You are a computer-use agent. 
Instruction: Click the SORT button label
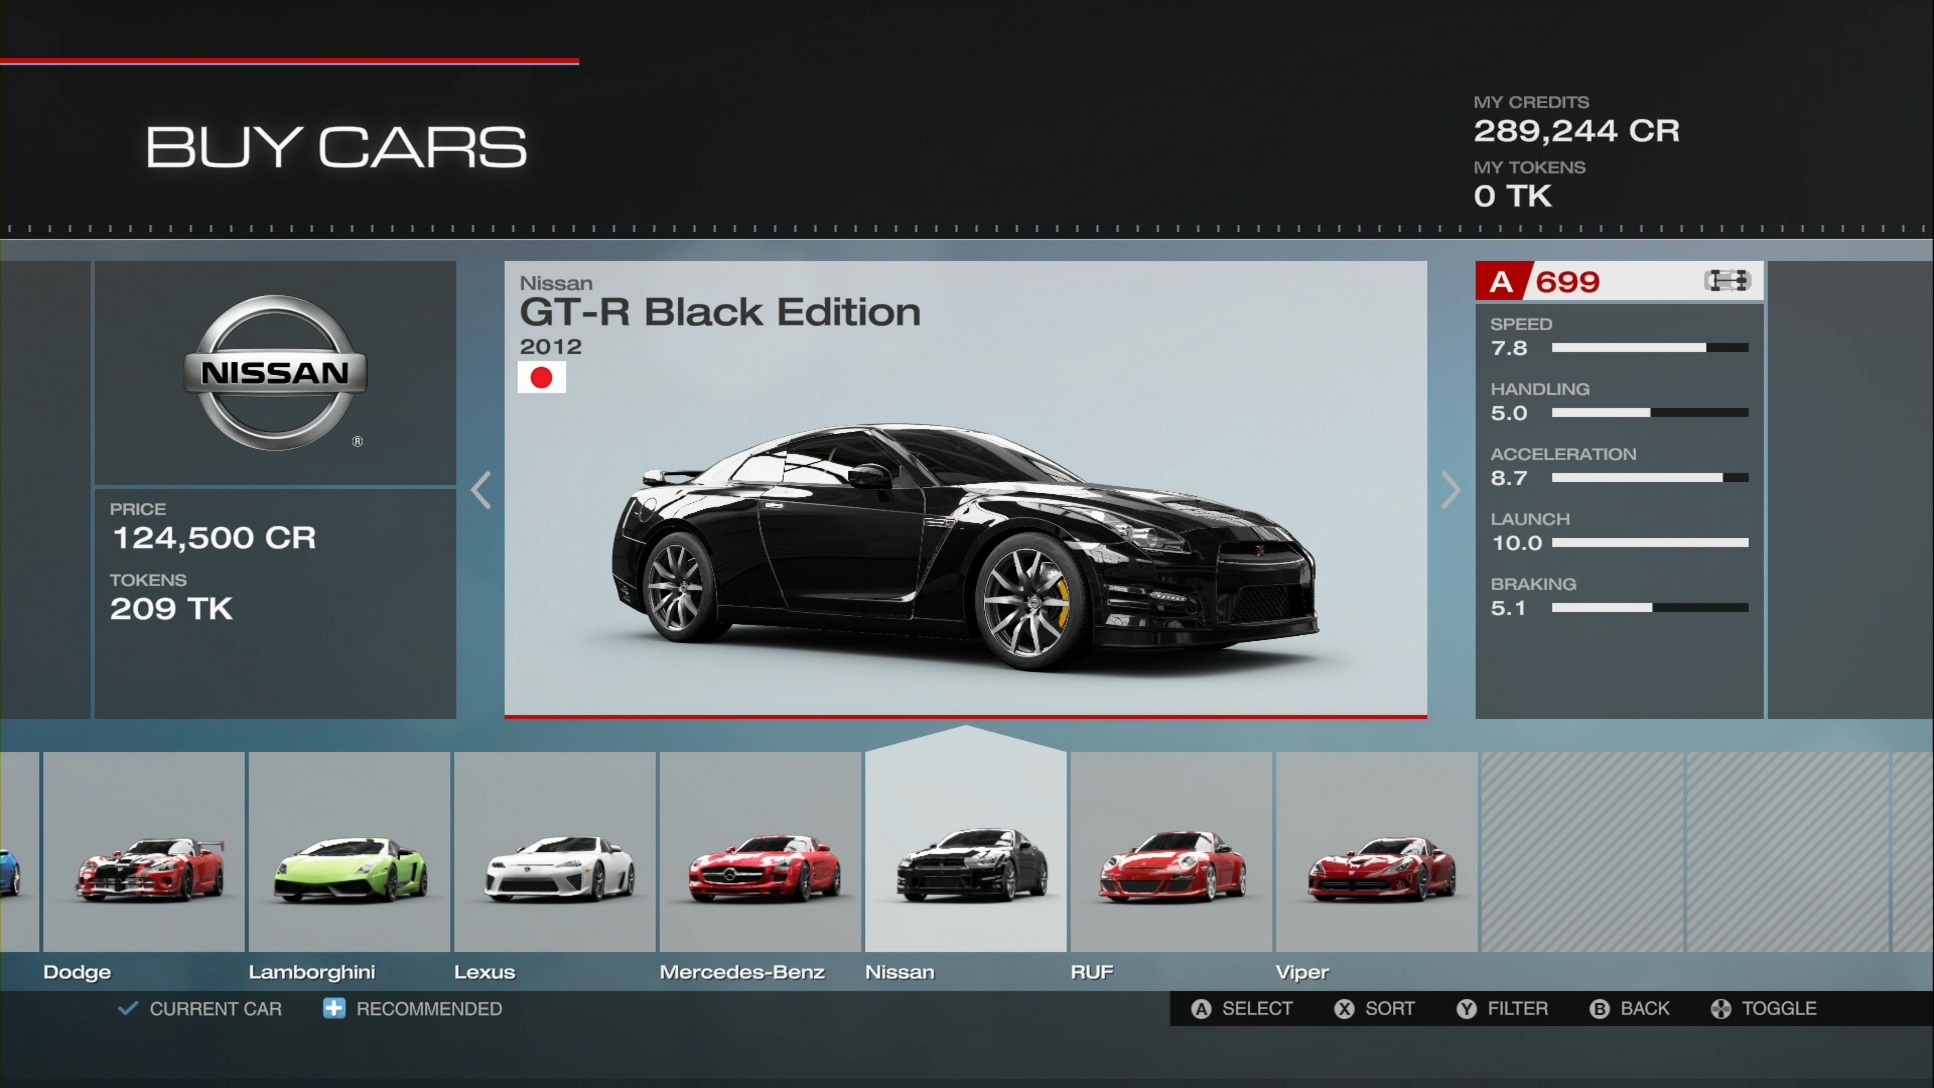click(x=1390, y=1009)
